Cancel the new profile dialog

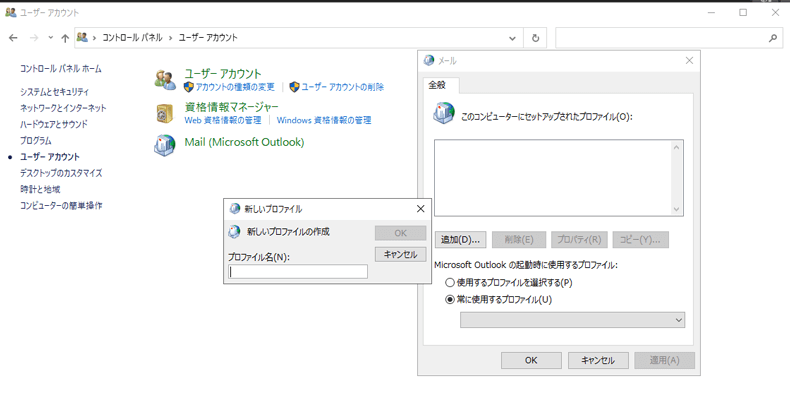pyautogui.click(x=400, y=255)
